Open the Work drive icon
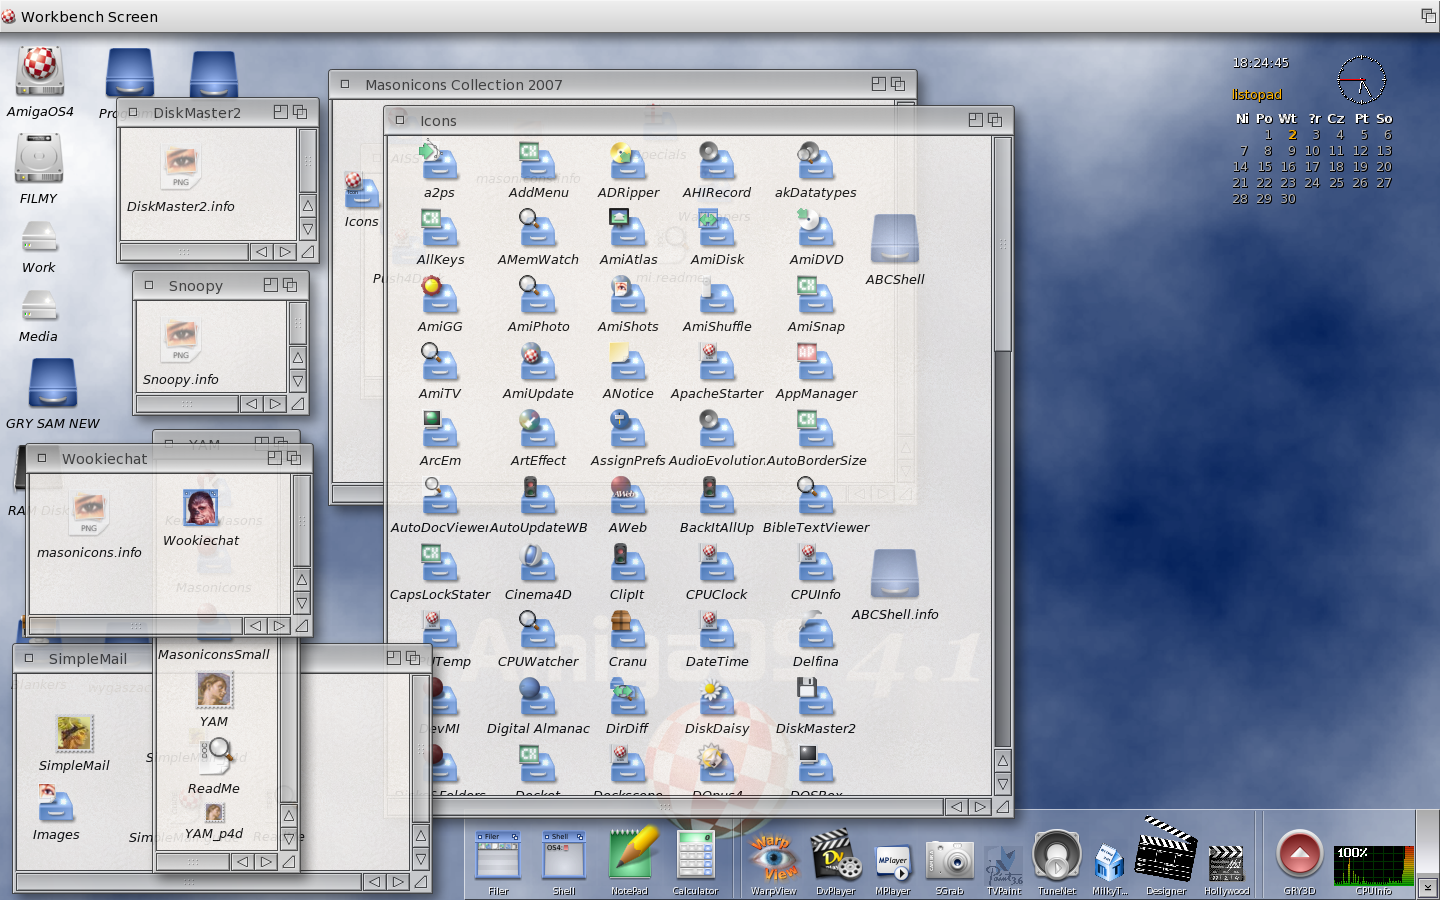This screenshot has height=900, width=1440. (39, 236)
